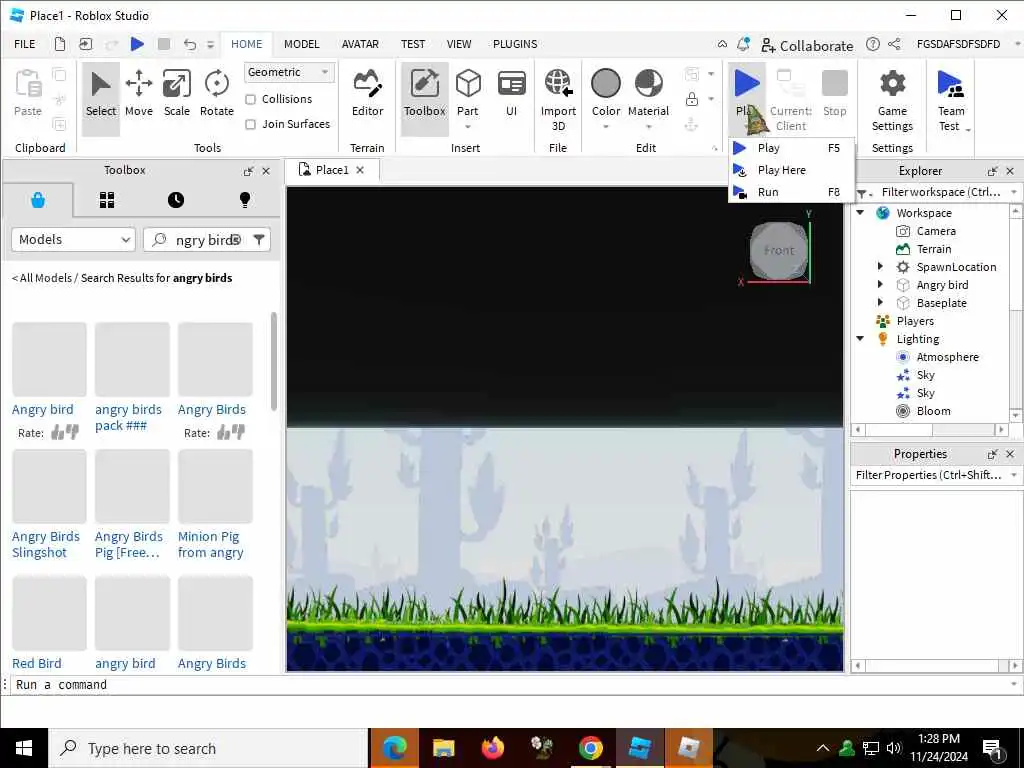Select the Scale tool
1024x768 pixels.
(176, 93)
